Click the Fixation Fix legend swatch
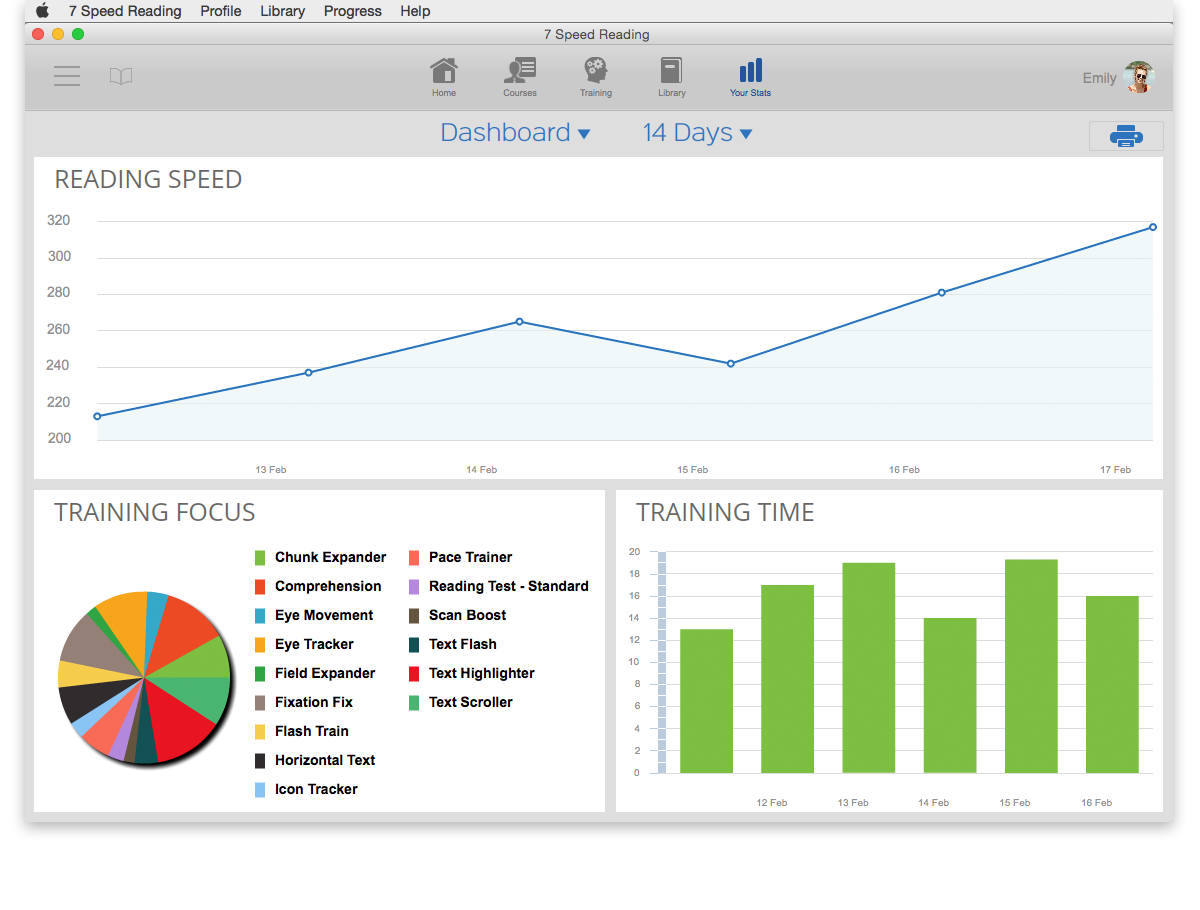Viewport: 1200px width, 910px height. [x=260, y=703]
